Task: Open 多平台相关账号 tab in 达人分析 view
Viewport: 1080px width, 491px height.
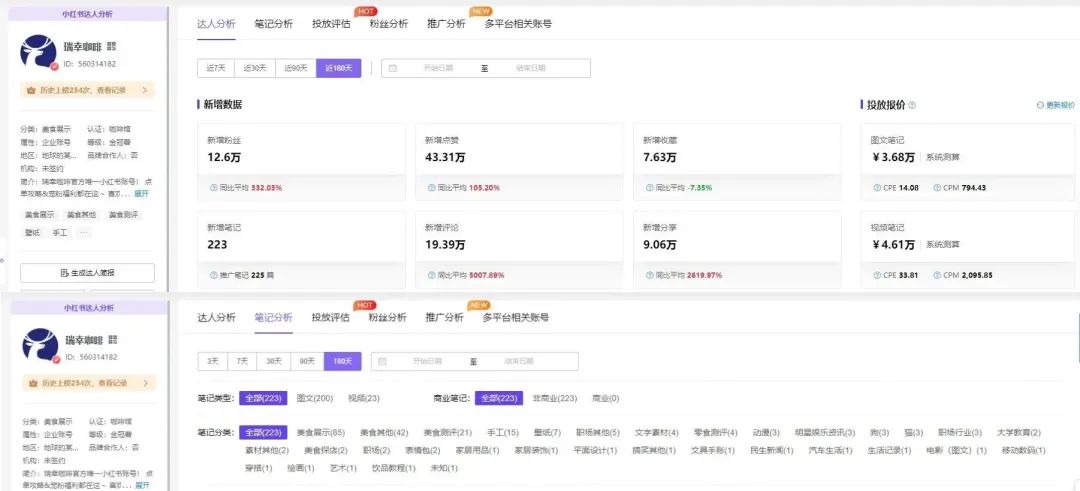Action: coord(517,24)
